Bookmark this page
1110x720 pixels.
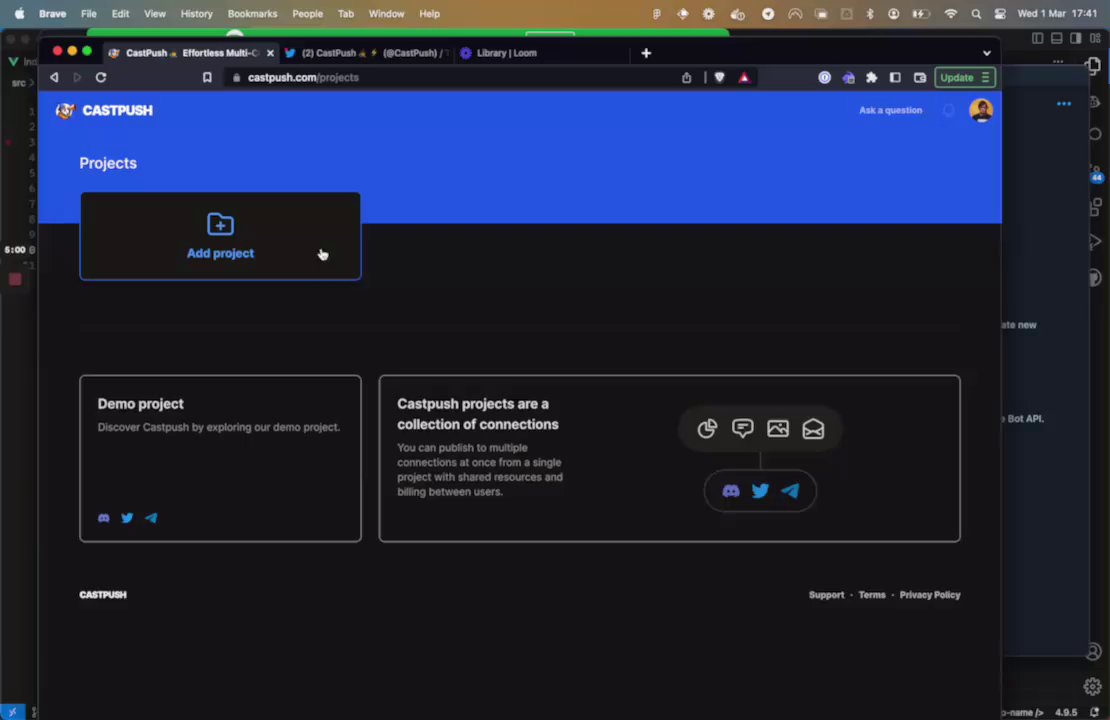[207, 77]
